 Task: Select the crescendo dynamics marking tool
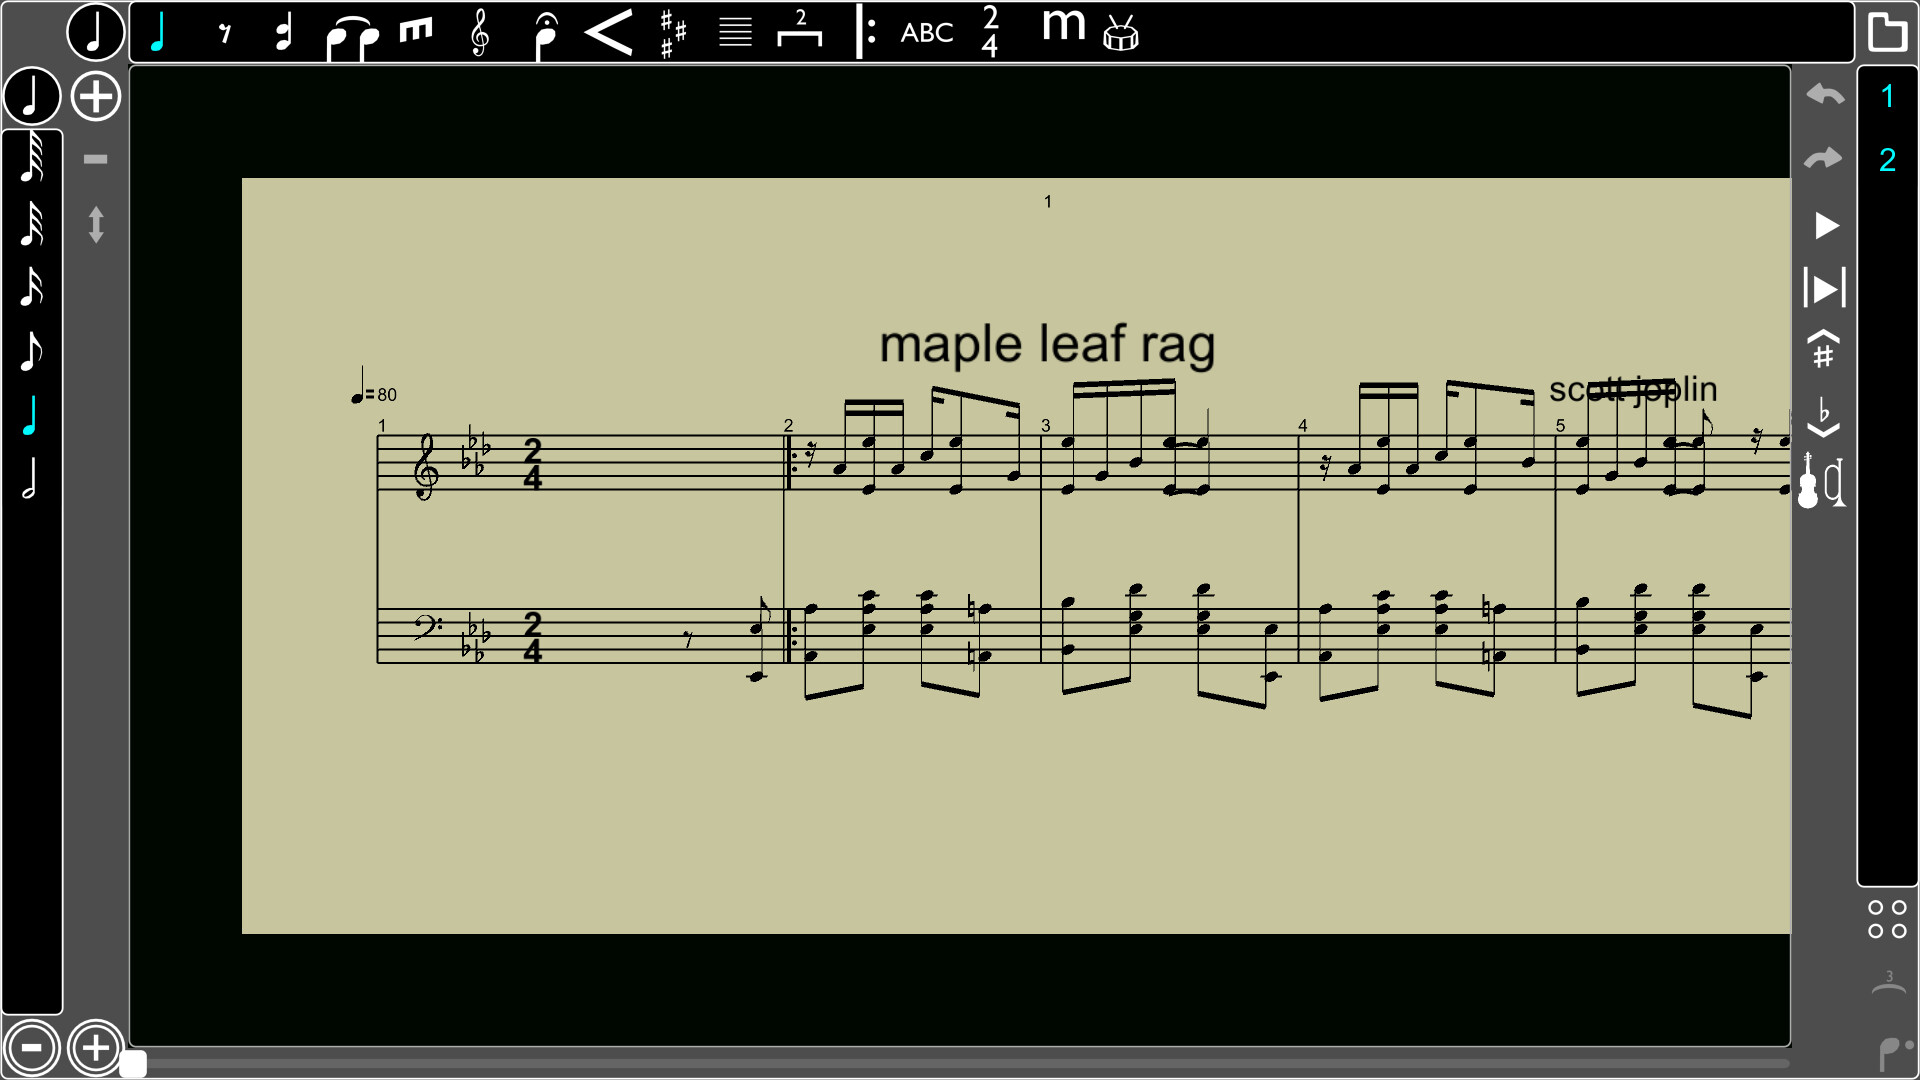point(608,32)
